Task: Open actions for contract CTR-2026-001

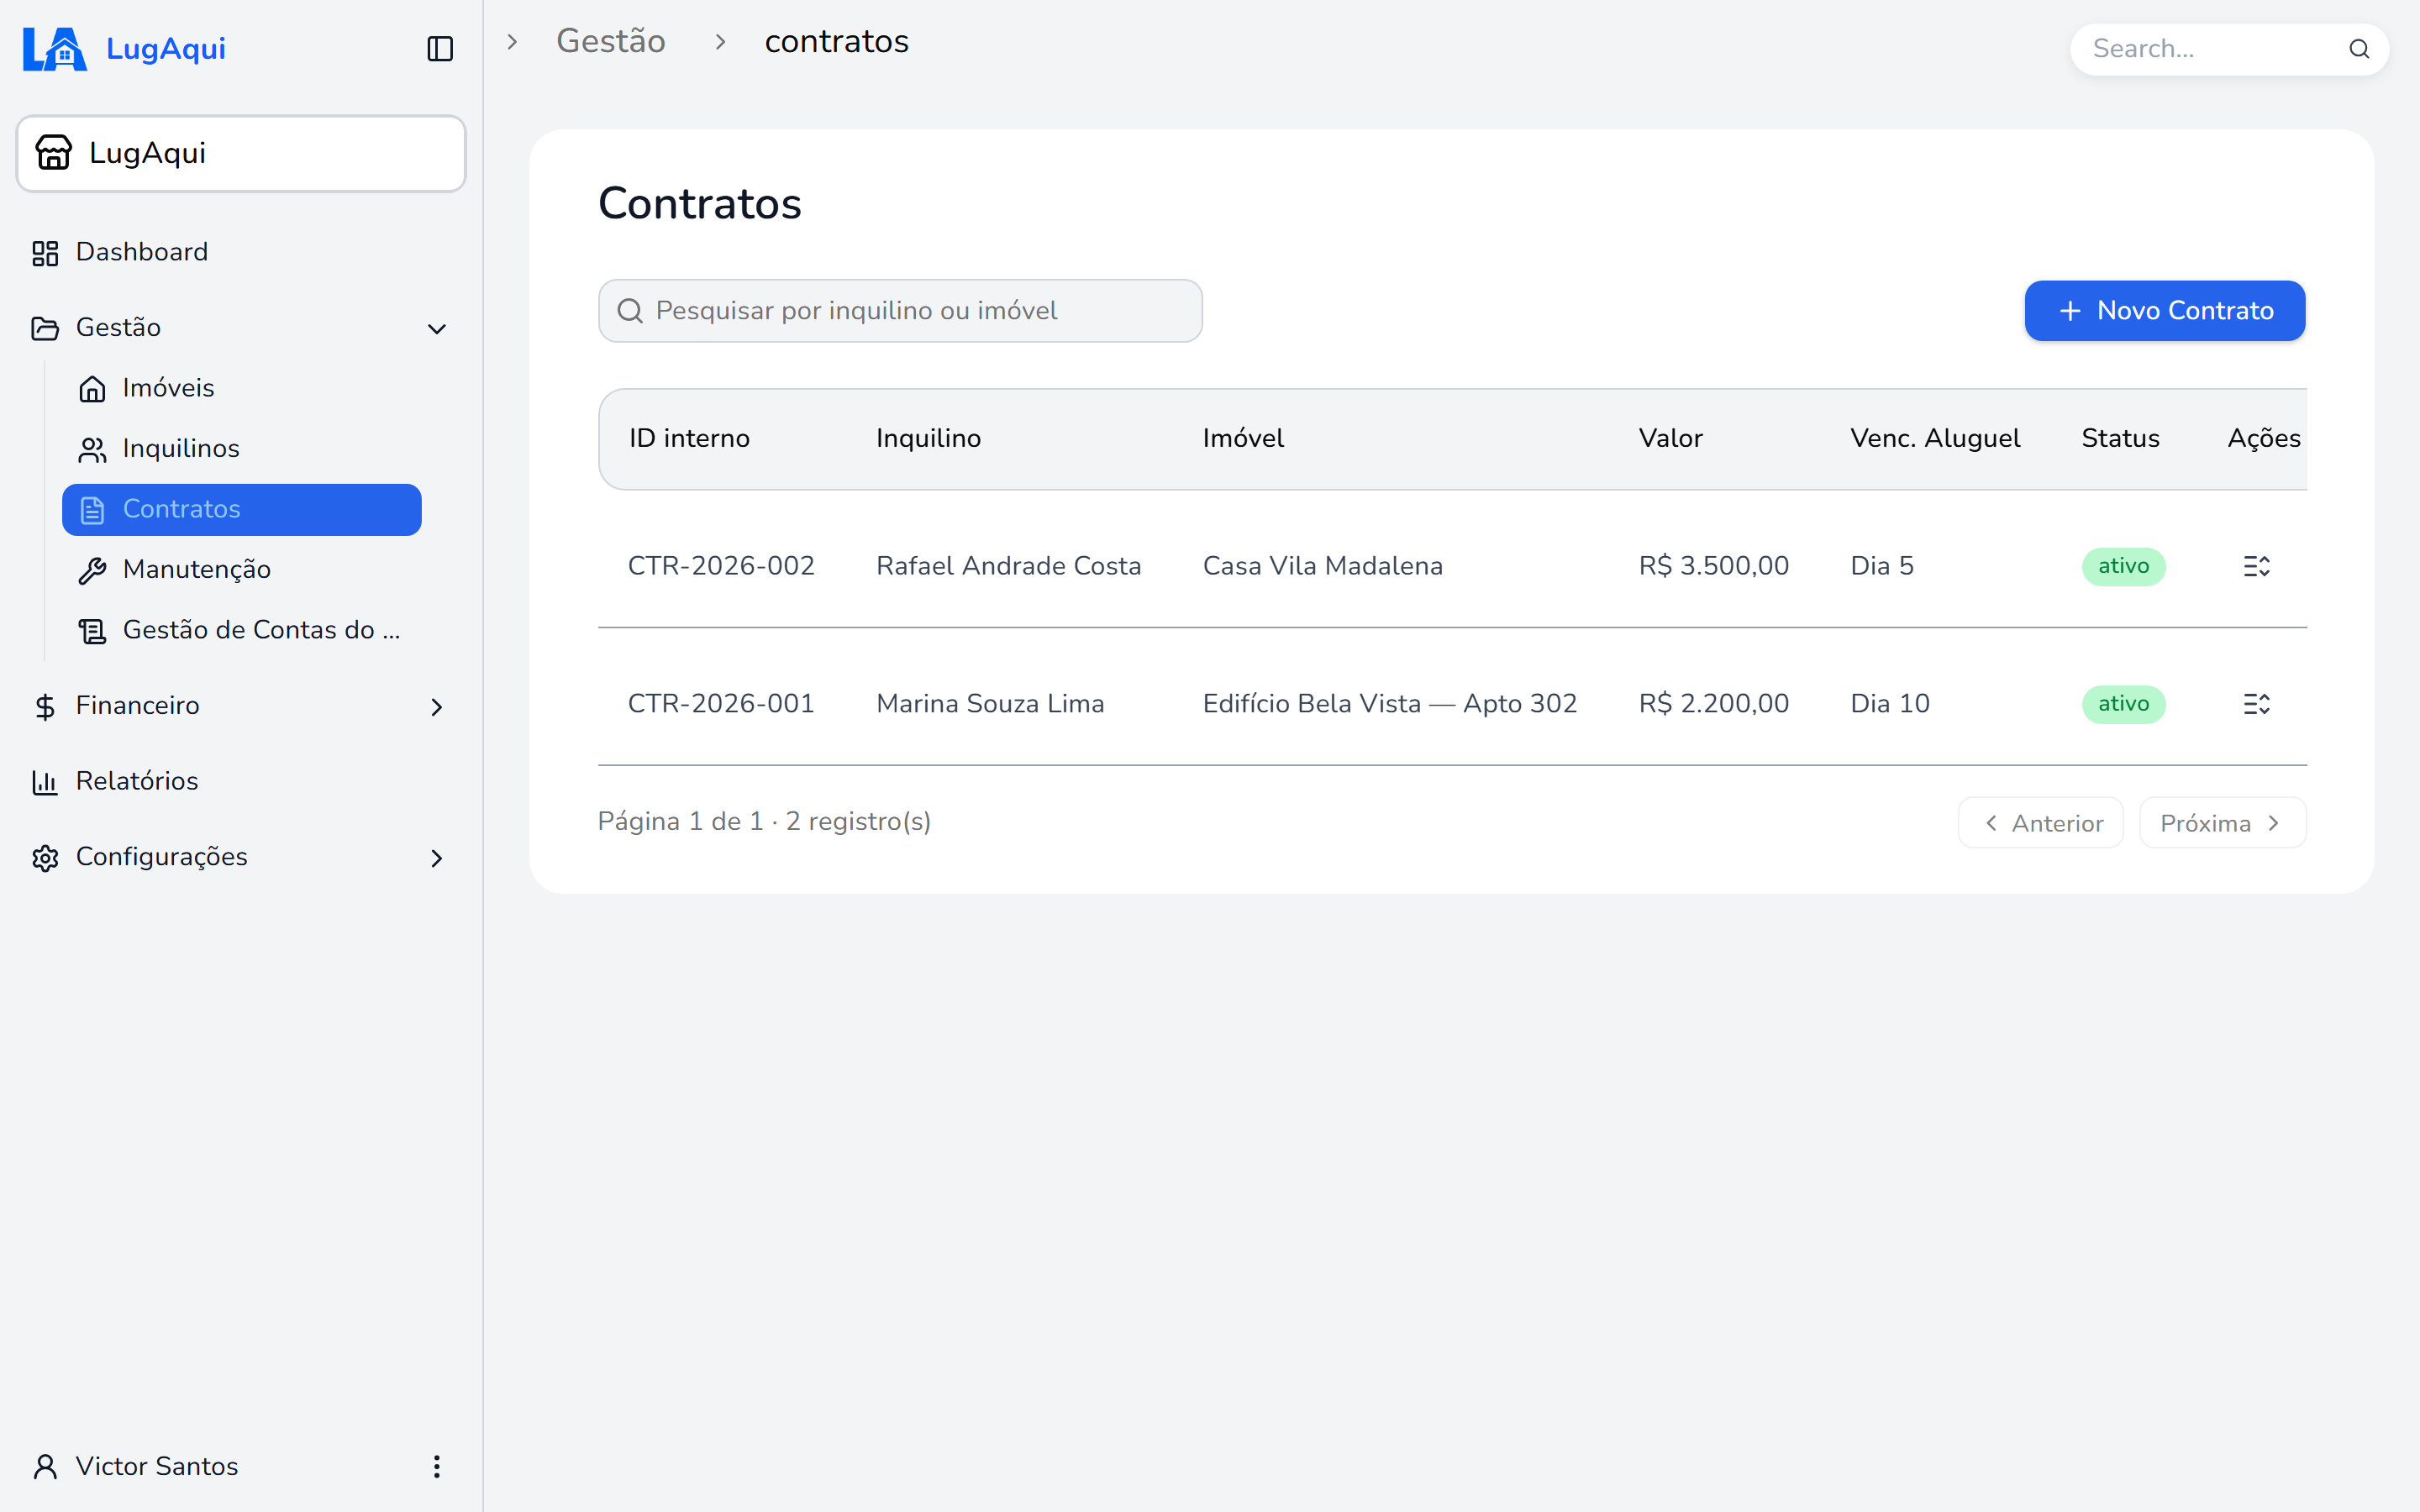Action: pos(2256,704)
